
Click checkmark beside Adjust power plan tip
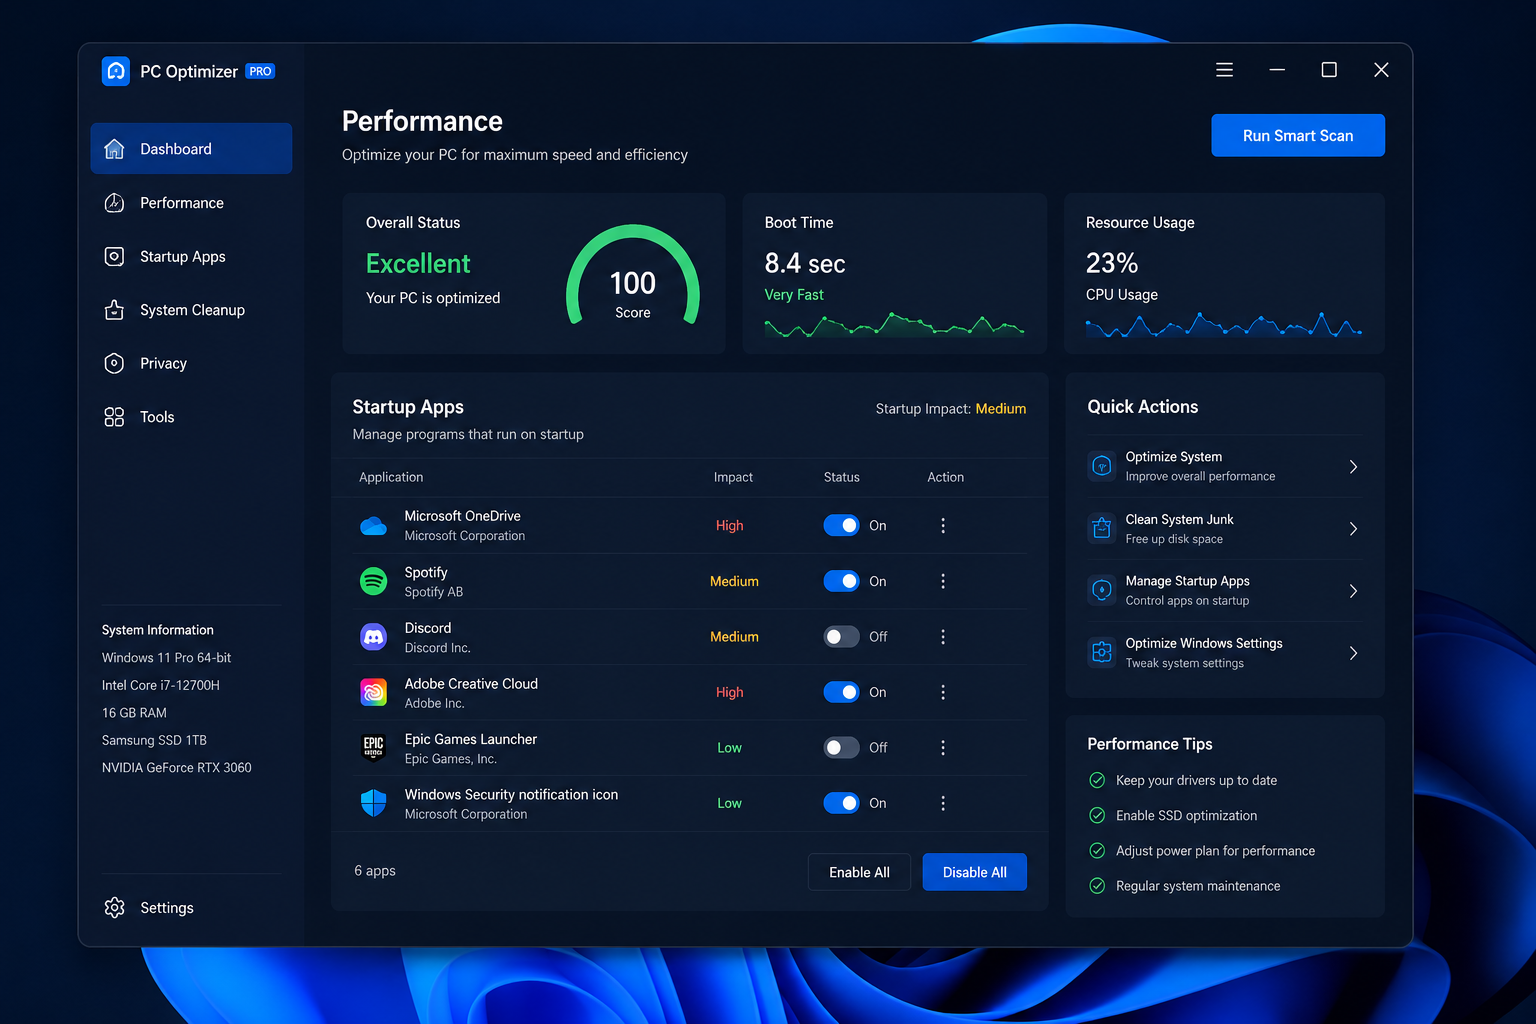pyautogui.click(x=1097, y=851)
